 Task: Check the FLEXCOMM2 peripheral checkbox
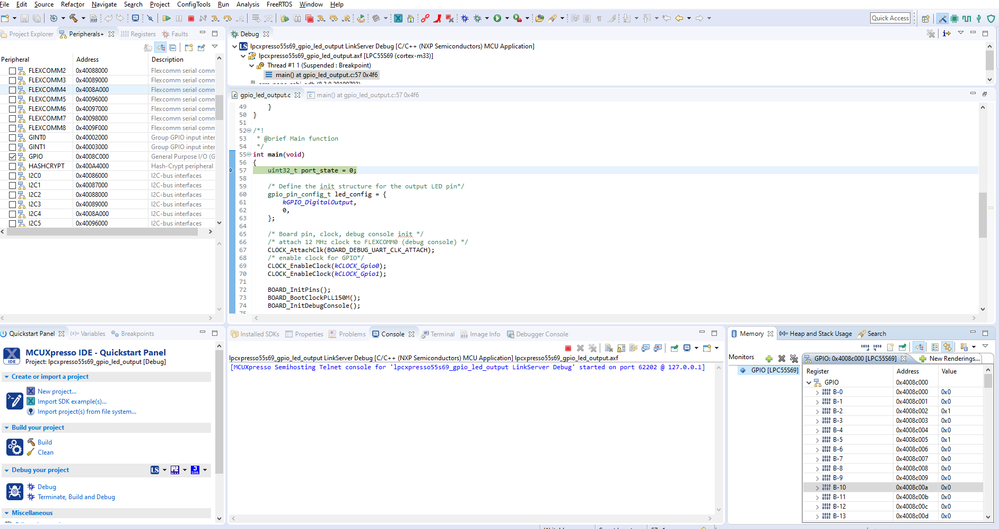[x=12, y=71]
